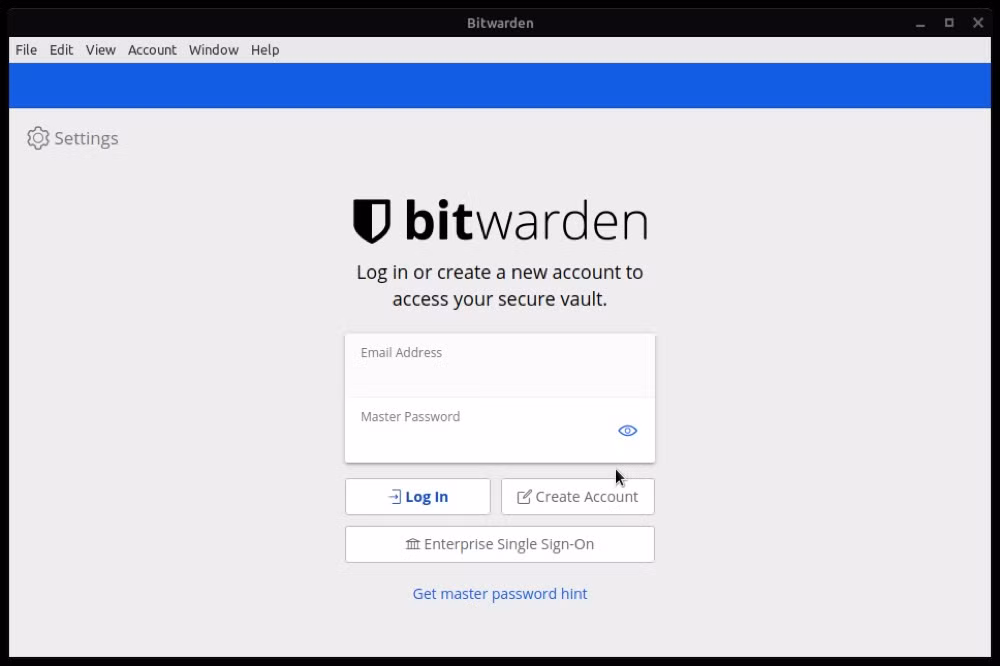The width and height of the screenshot is (1000, 666).
Task: Open the Help menu
Action: [x=265, y=50]
